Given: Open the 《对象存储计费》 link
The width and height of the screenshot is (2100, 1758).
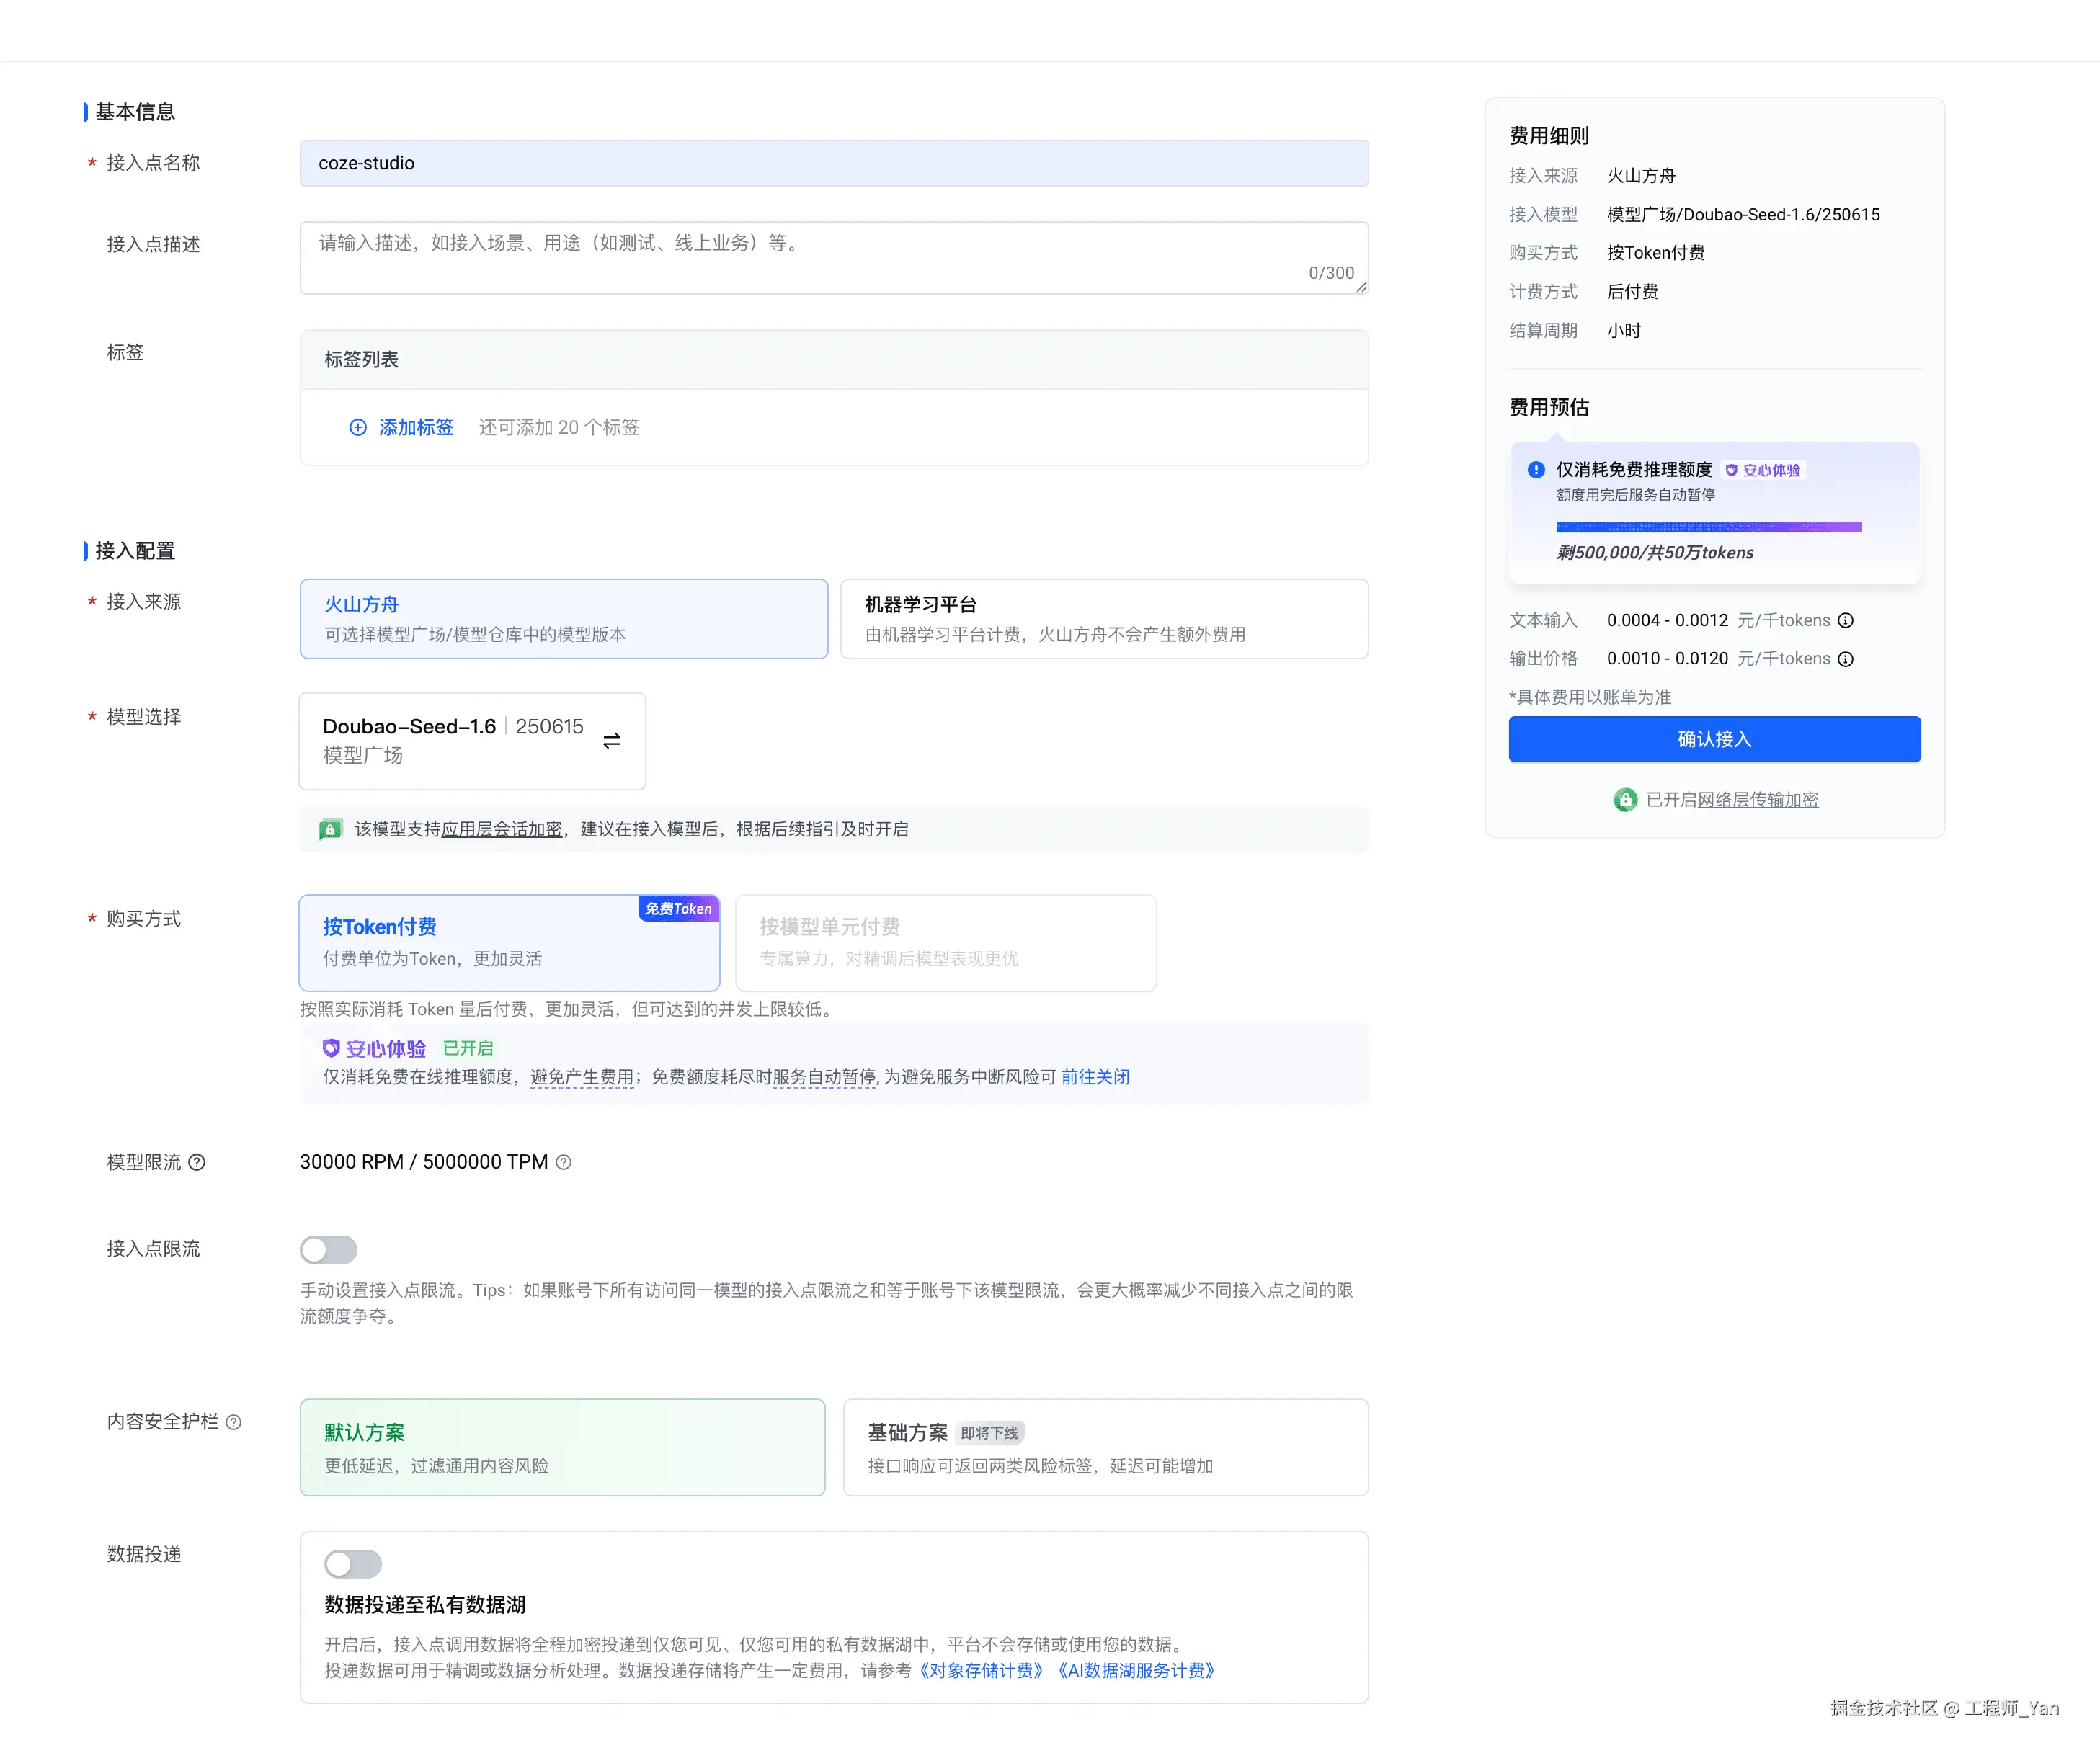Looking at the screenshot, I should [x=981, y=1670].
